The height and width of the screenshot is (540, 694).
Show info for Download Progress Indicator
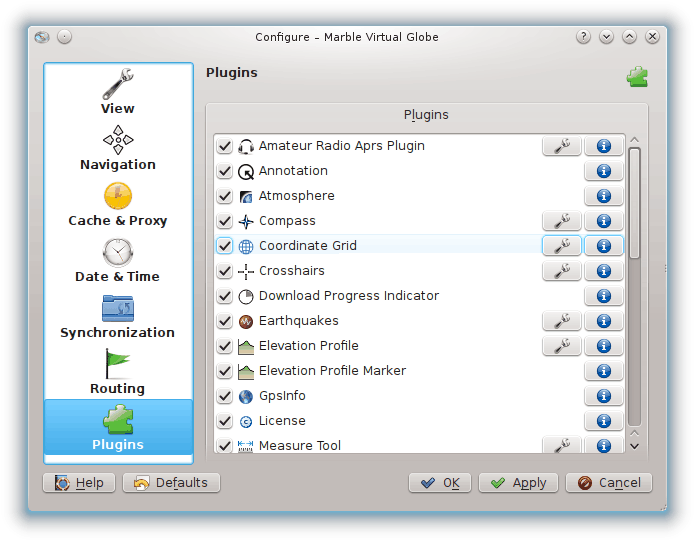pyautogui.click(x=604, y=296)
